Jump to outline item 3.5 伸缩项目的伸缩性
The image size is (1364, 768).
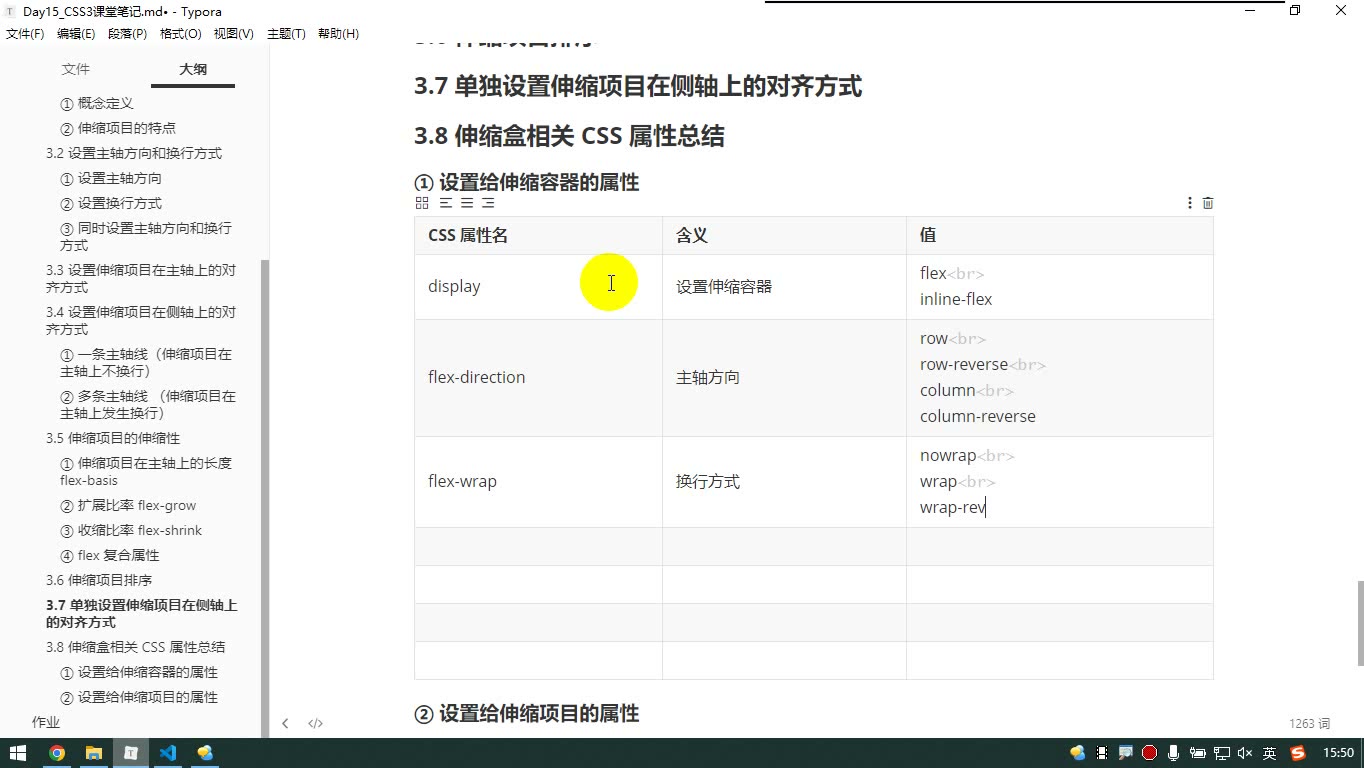(113, 438)
